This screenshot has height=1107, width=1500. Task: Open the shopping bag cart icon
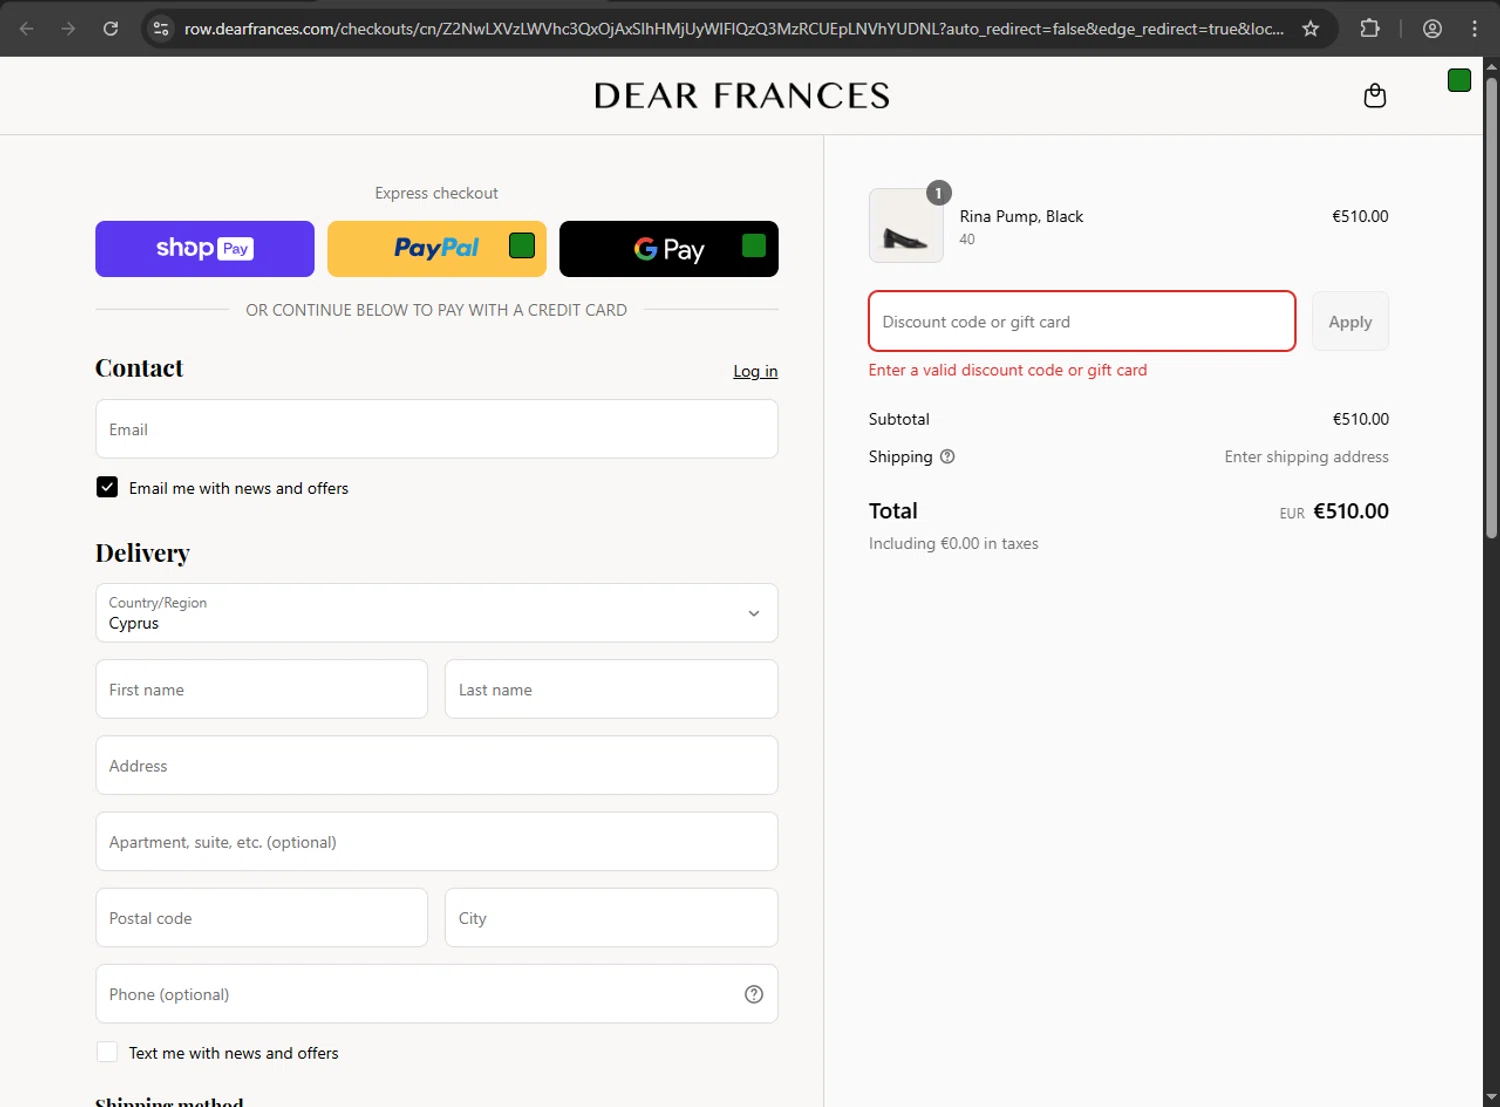(1375, 96)
